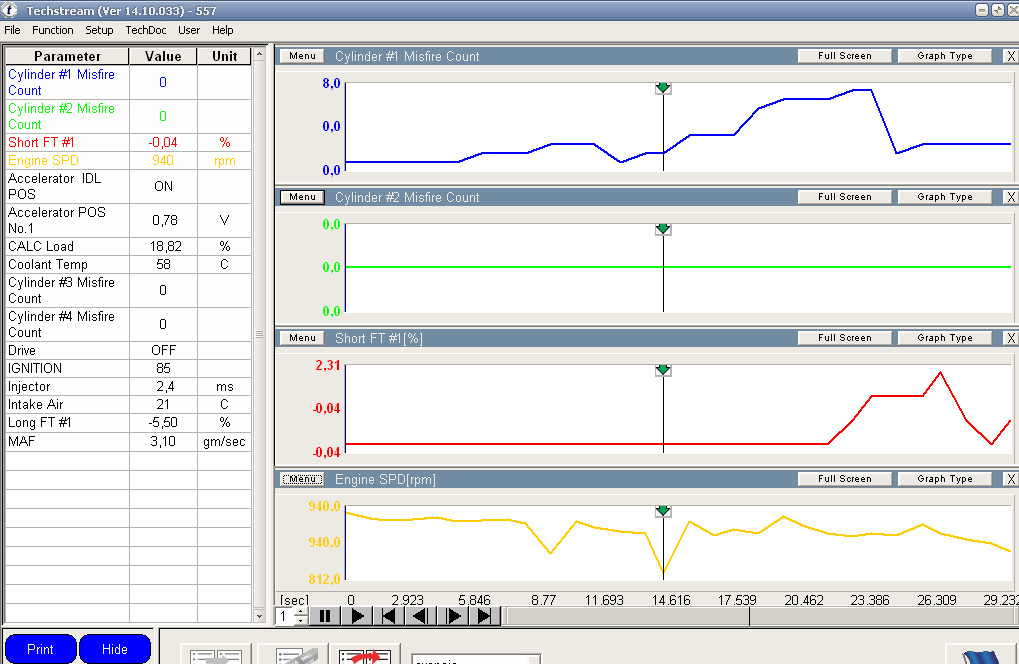The height and width of the screenshot is (664, 1019).
Task: Open the Function menu
Action: tap(53, 30)
